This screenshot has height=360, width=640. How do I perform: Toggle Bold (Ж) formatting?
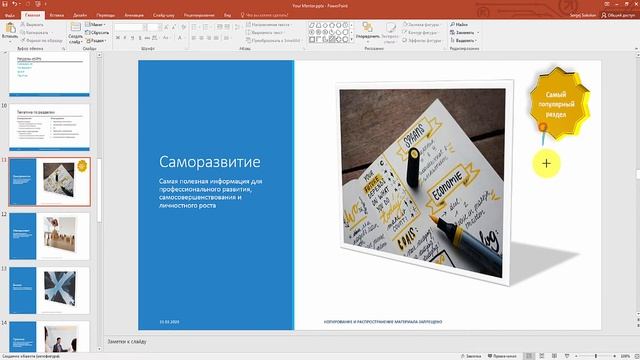(118, 38)
